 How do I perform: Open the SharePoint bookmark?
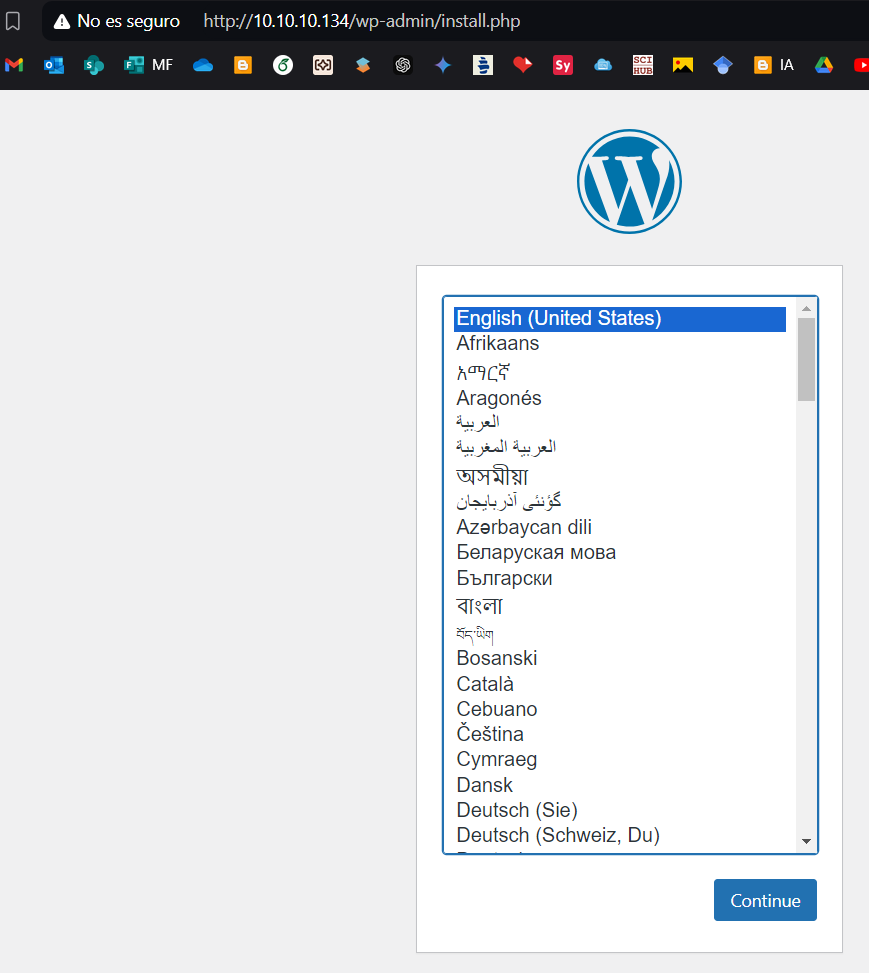click(x=94, y=65)
